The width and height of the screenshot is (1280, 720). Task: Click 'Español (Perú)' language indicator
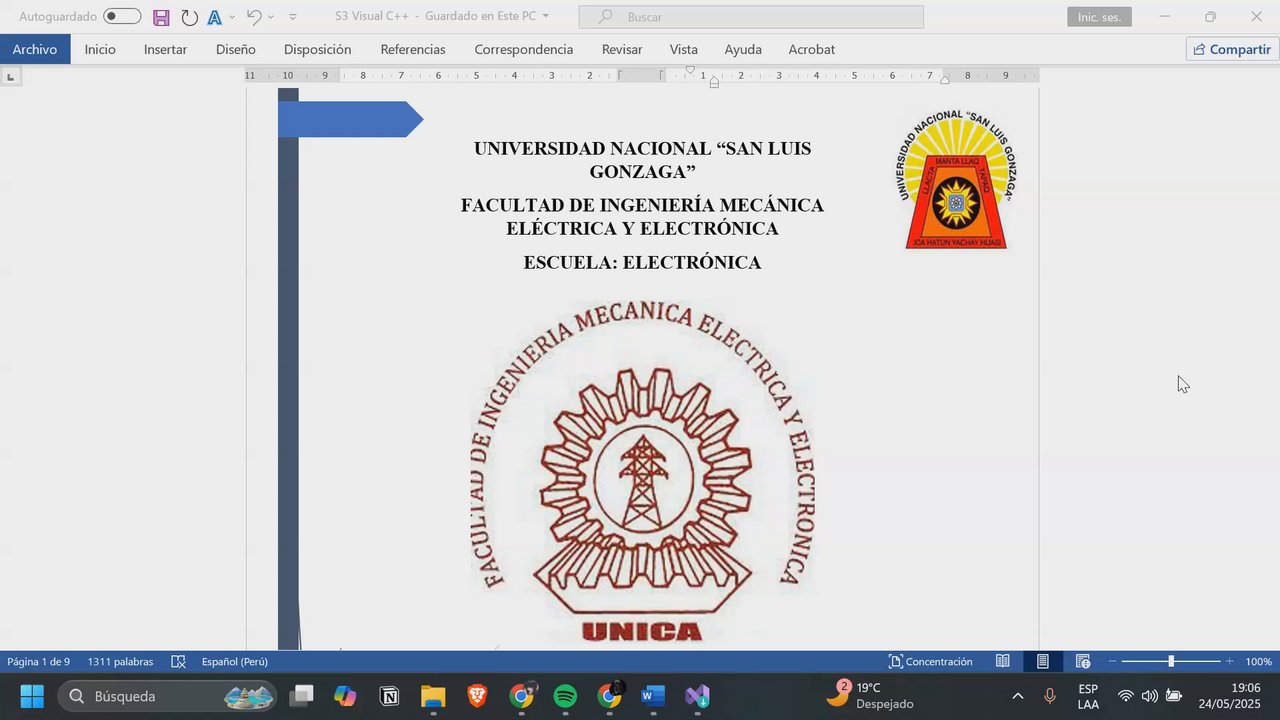tap(235, 662)
